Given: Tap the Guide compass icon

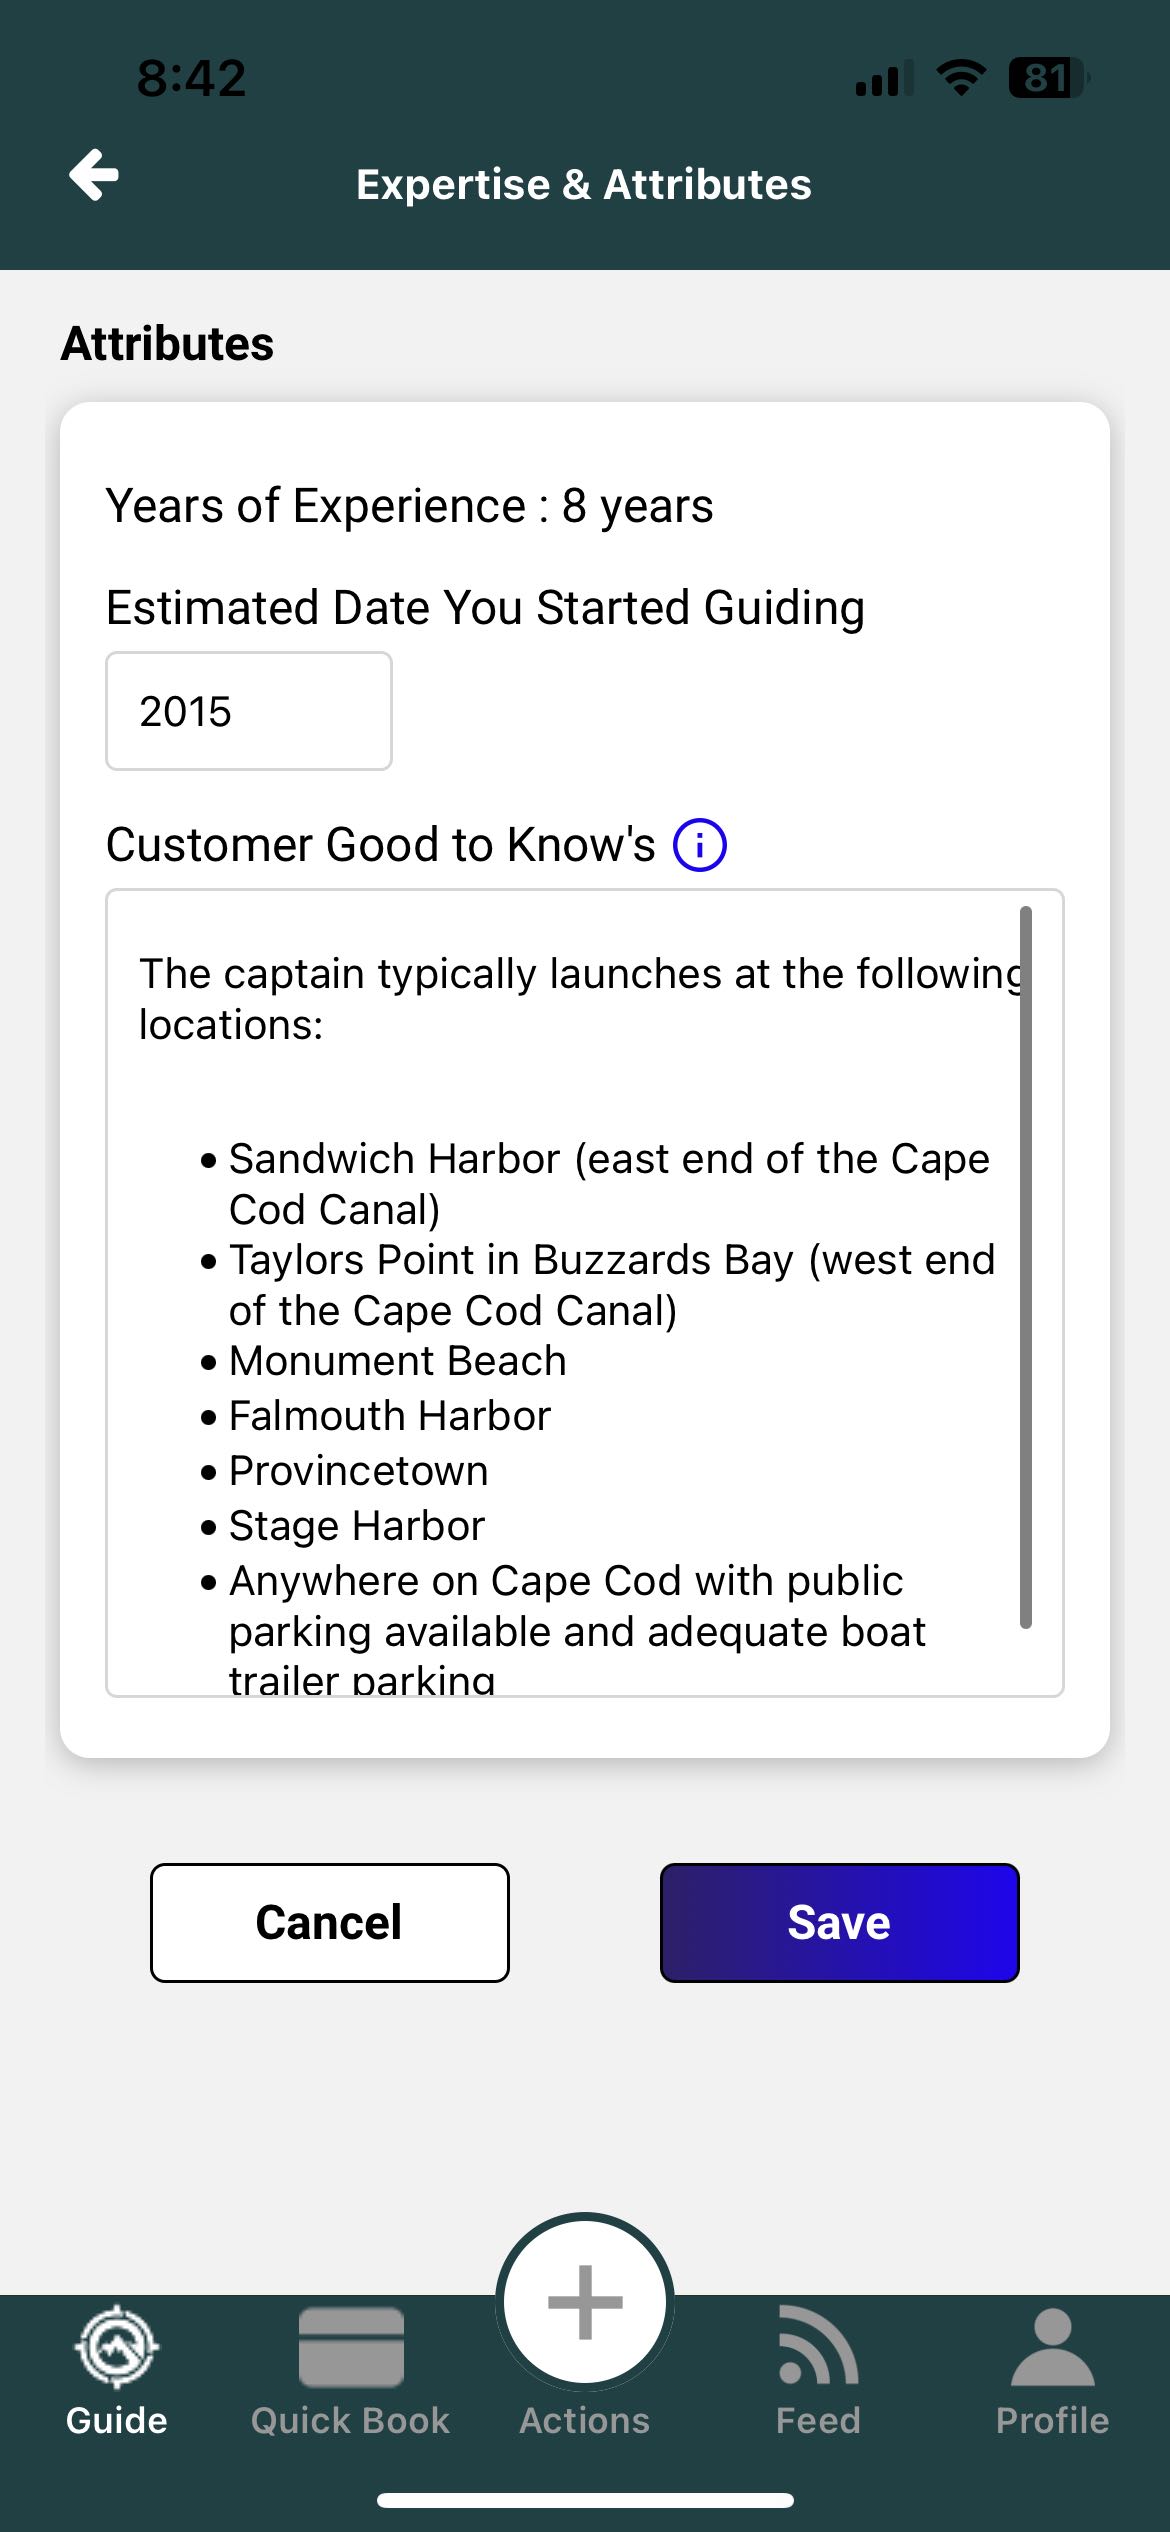Looking at the screenshot, I should tap(117, 2347).
